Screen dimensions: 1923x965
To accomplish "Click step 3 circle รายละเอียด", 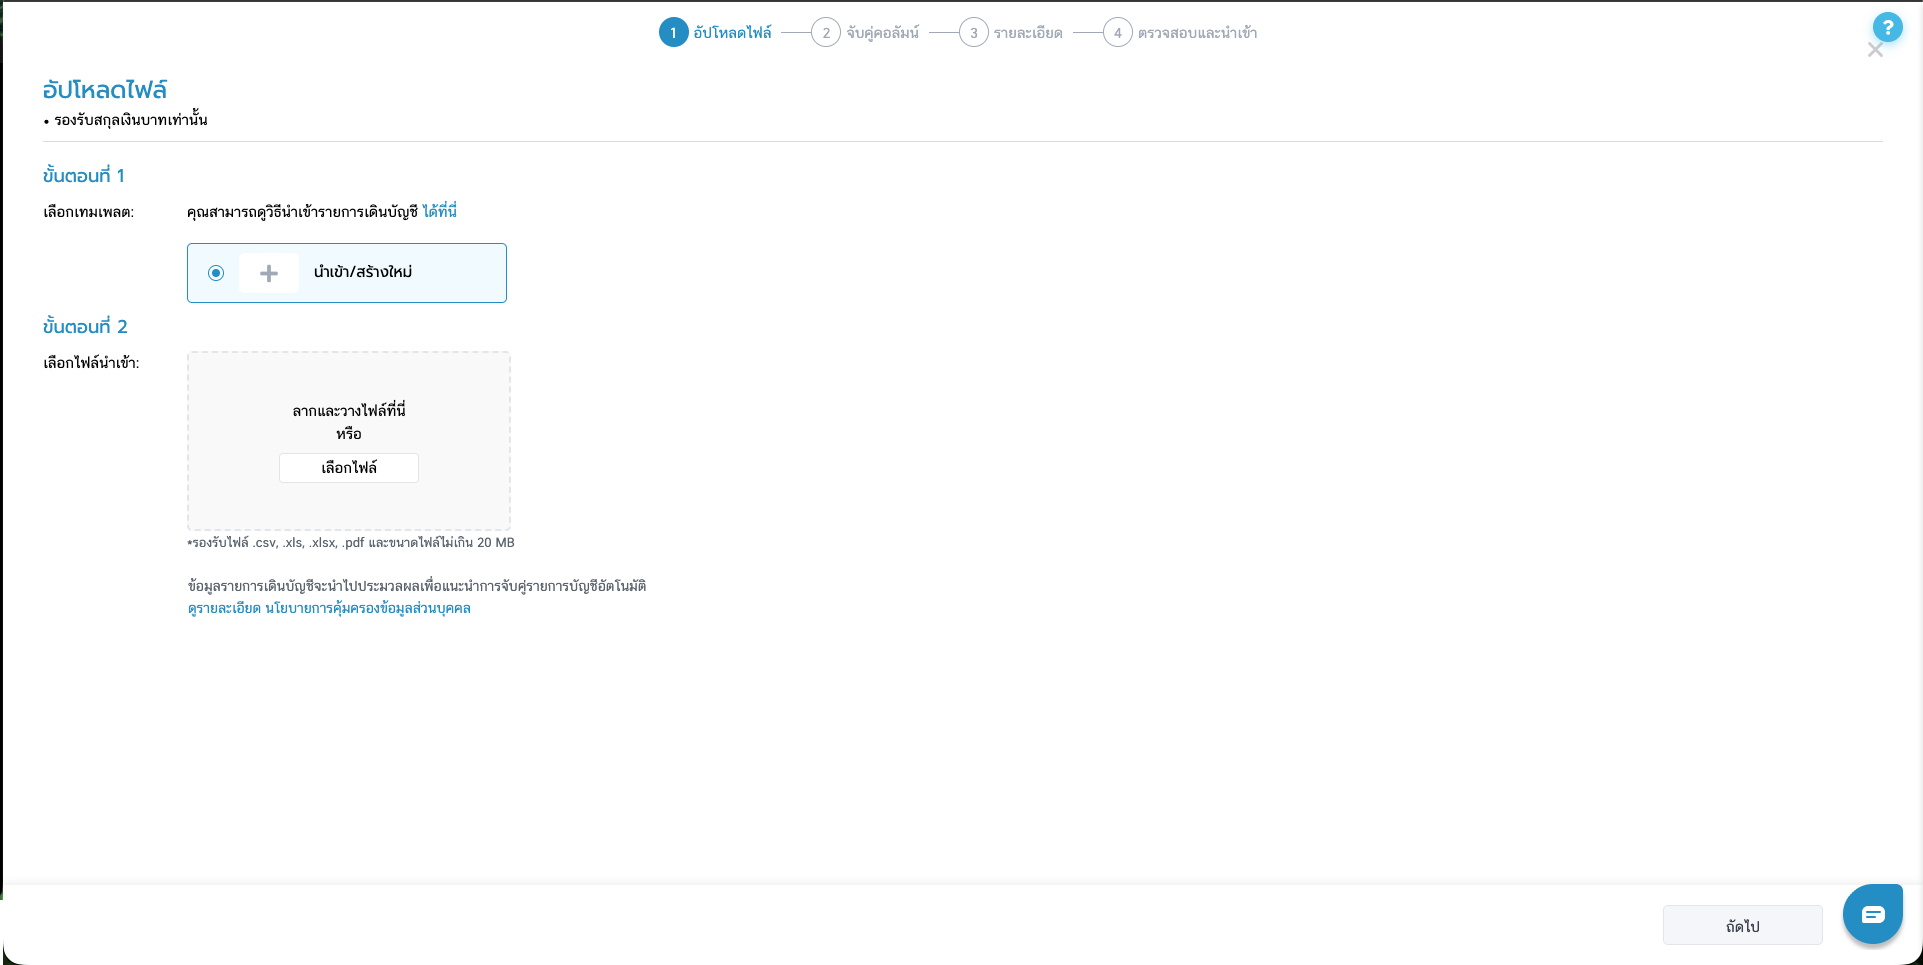I will [973, 32].
